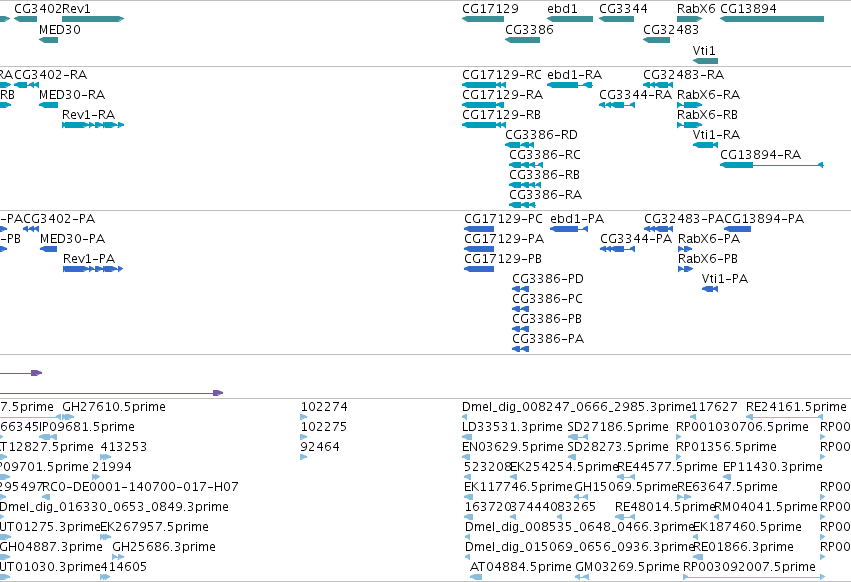Open protein Rev1-PA
The height and width of the screenshot is (582, 851).
coord(89,260)
